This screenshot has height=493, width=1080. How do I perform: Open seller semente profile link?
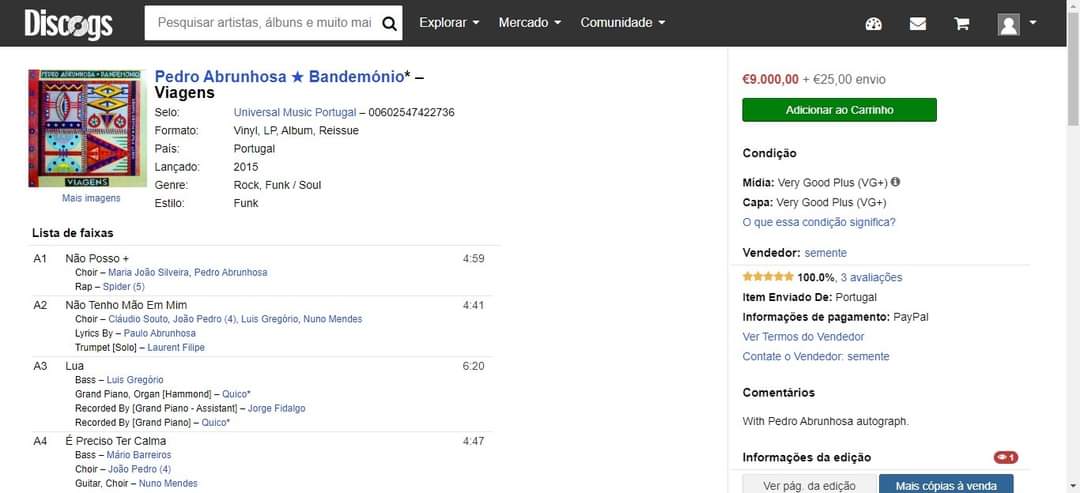pos(826,253)
